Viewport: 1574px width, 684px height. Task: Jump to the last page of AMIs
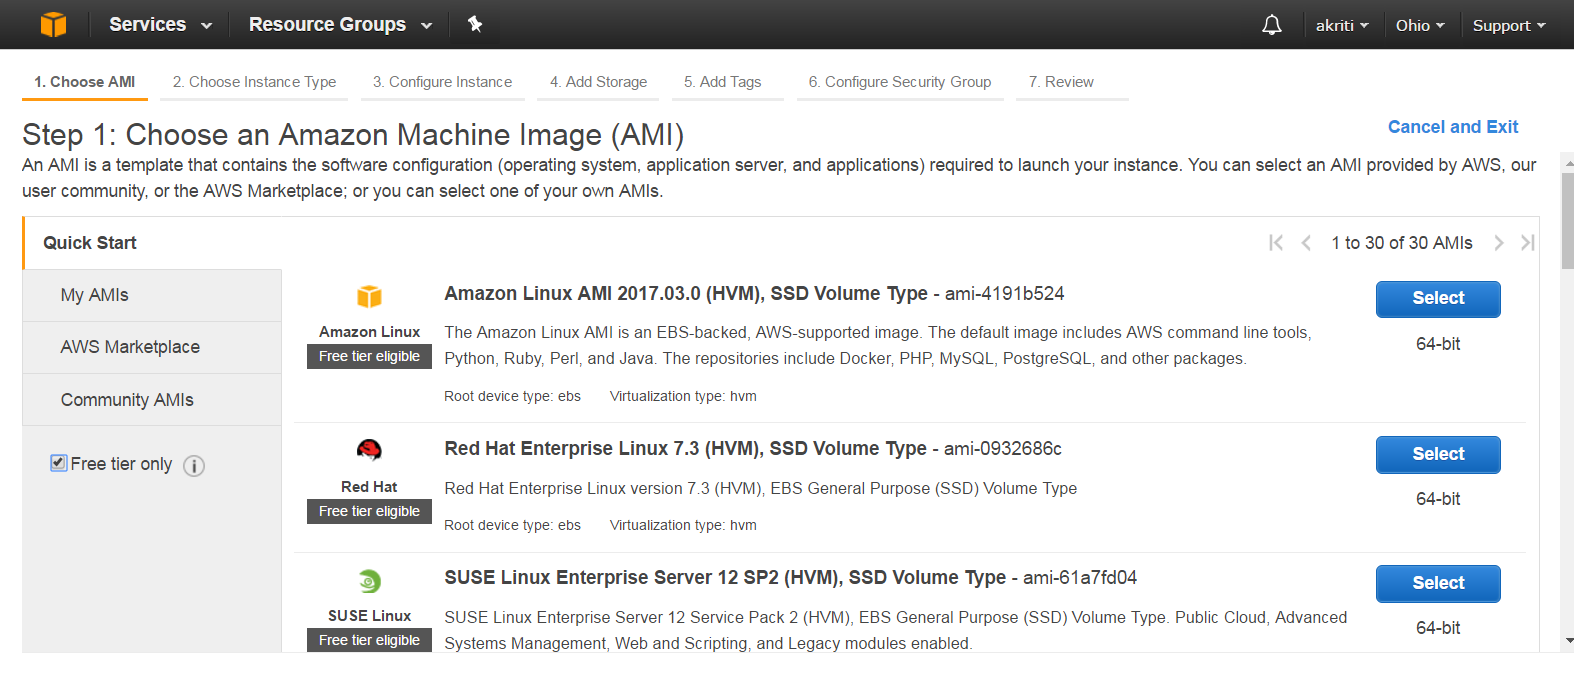pyautogui.click(x=1527, y=243)
